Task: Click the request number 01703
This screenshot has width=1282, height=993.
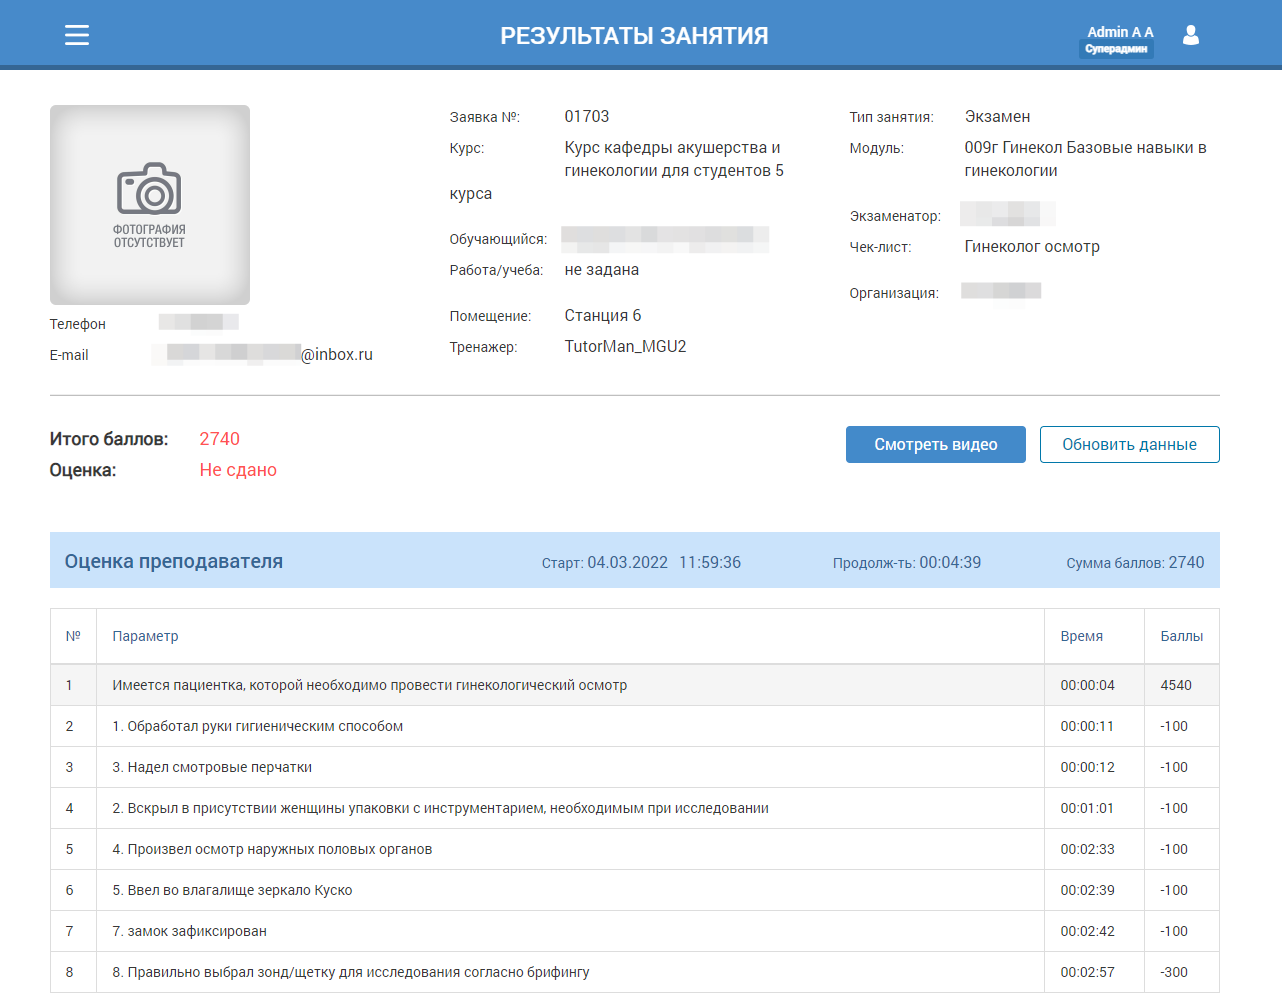Action: click(x=587, y=116)
